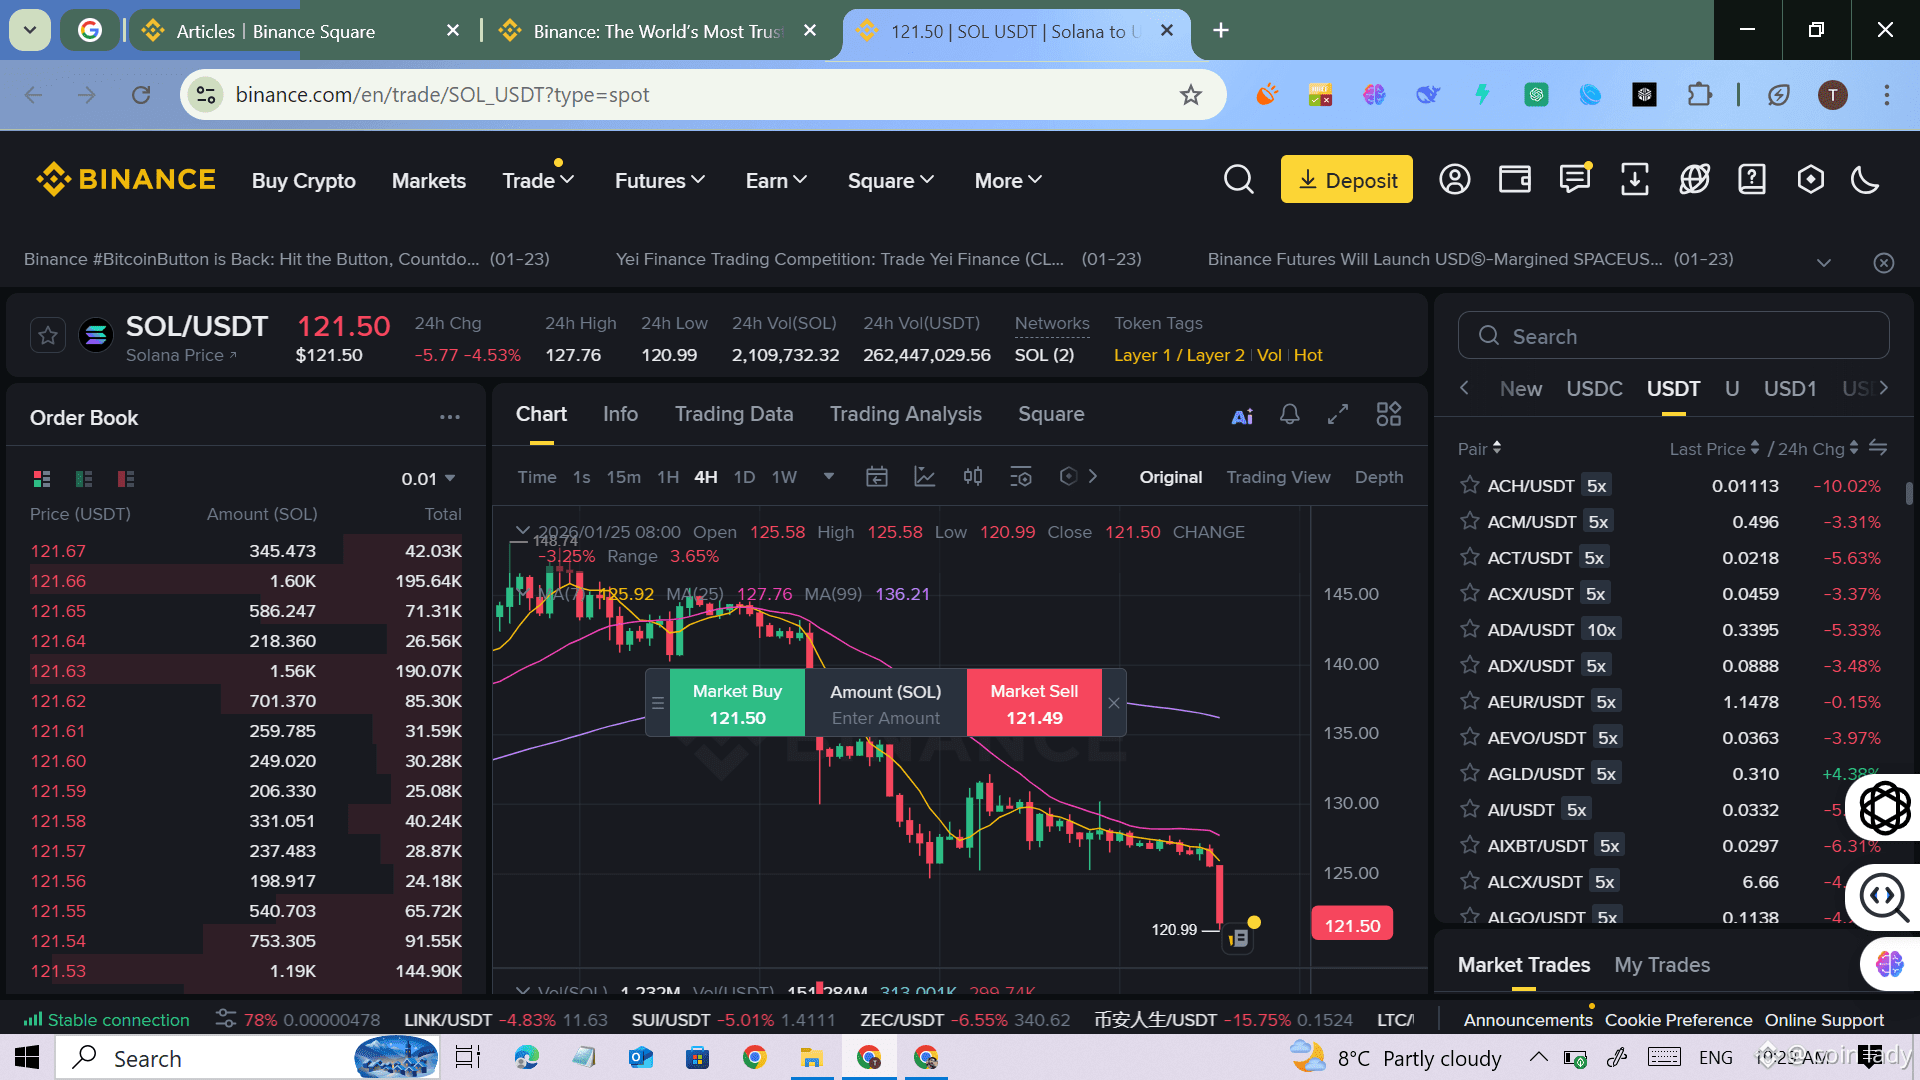Screen dimensions: 1920x1080
Task: Open the chart AI assistant icon
Action: (x=1242, y=416)
